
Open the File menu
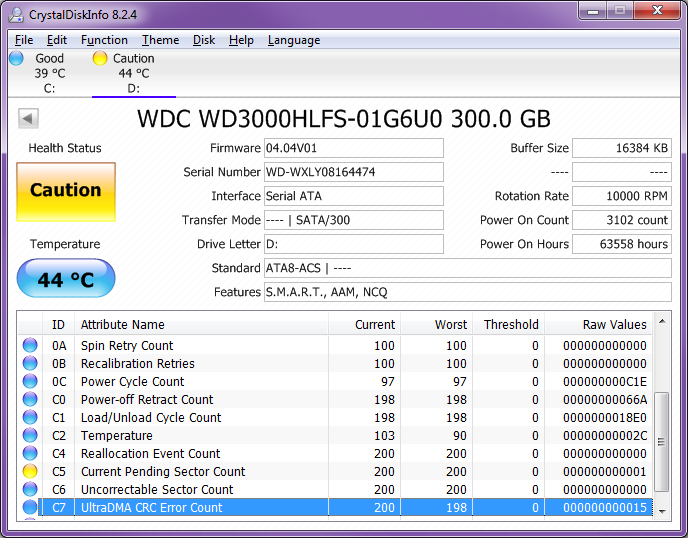24,40
